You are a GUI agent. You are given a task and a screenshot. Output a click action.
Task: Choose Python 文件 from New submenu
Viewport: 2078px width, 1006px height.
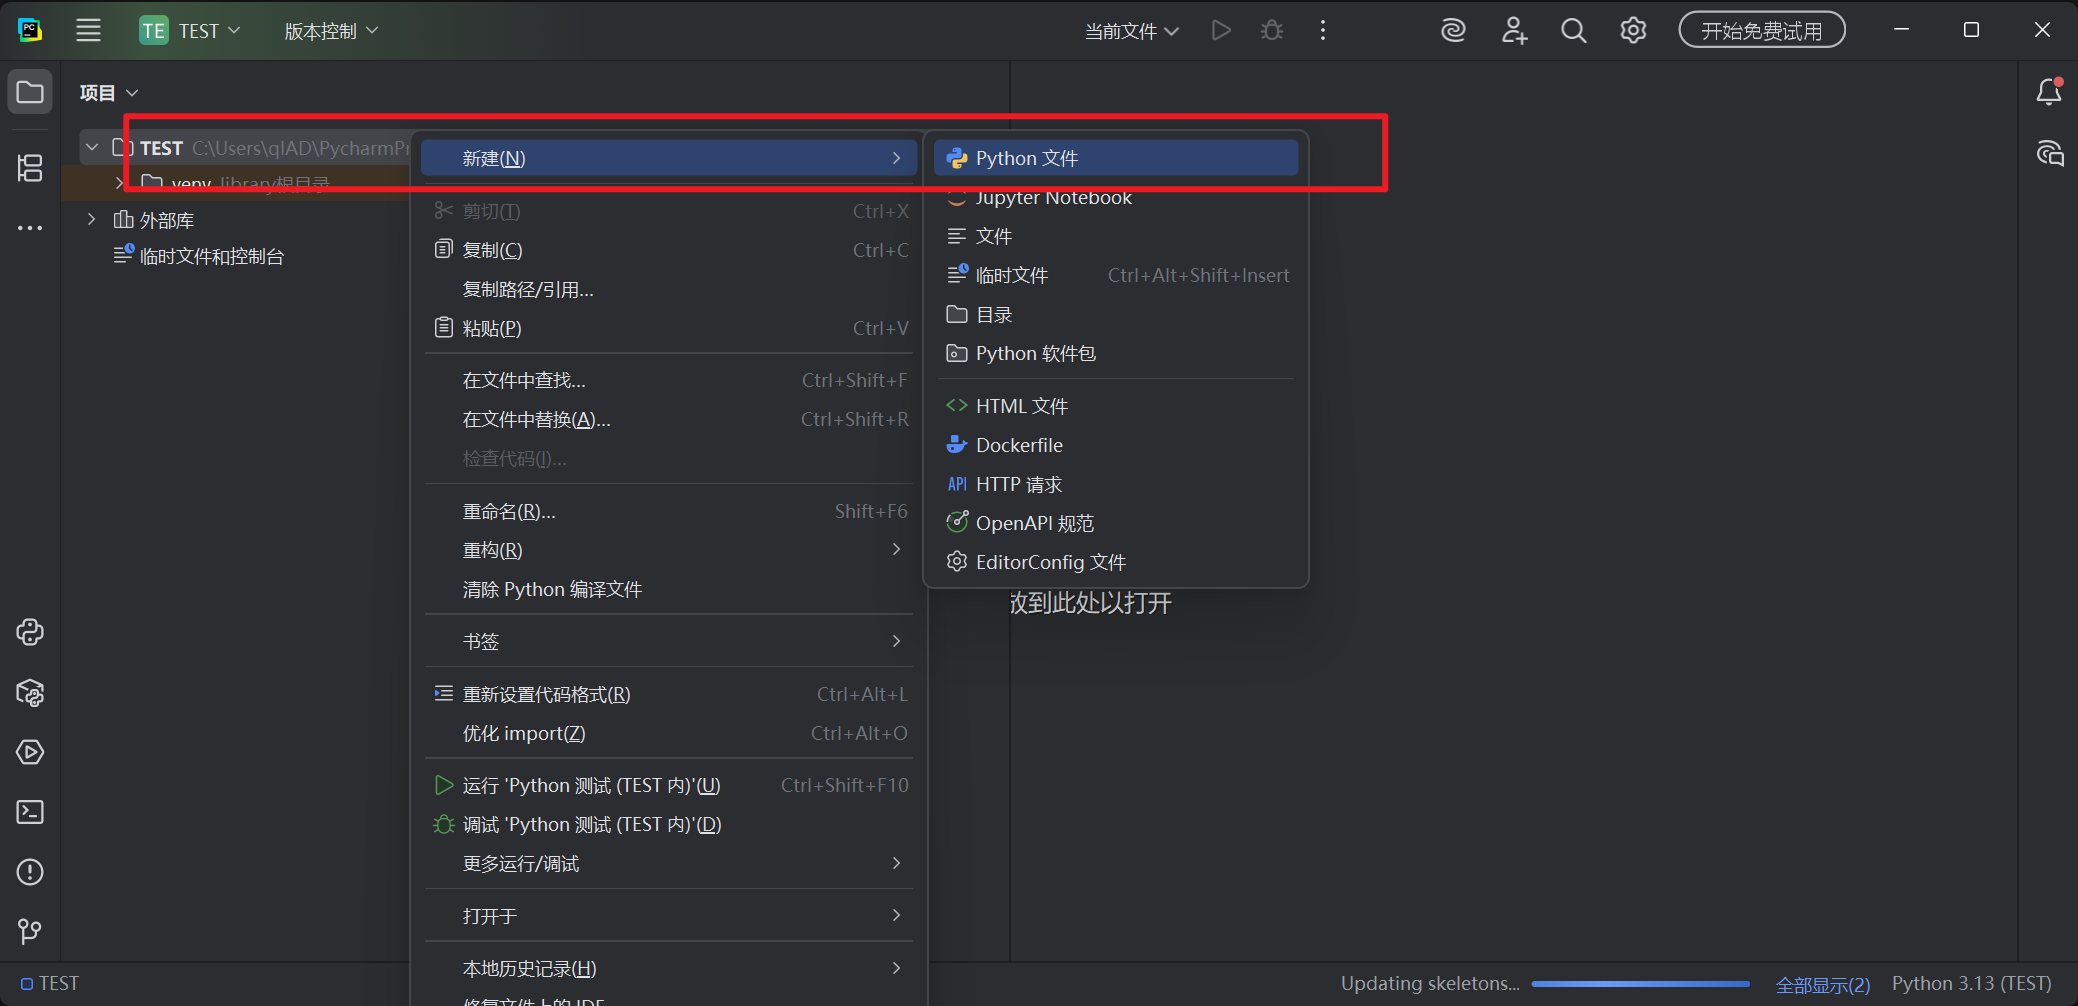tap(1116, 158)
